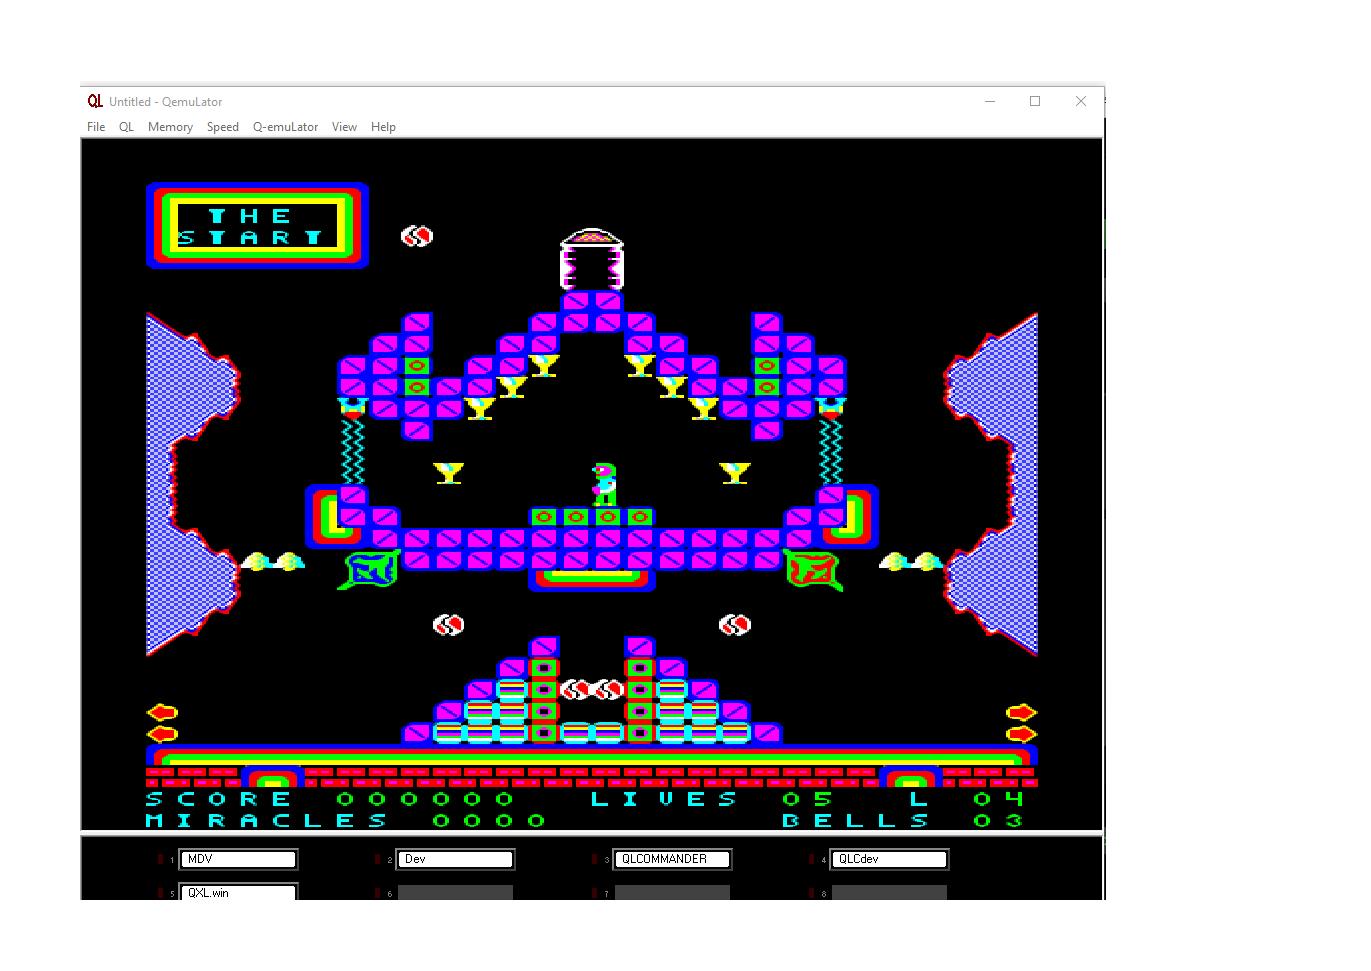Image resolution: width=1371 pixels, height=971 pixels.
Task: Open the Q-emuLator menu
Action: (285, 127)
